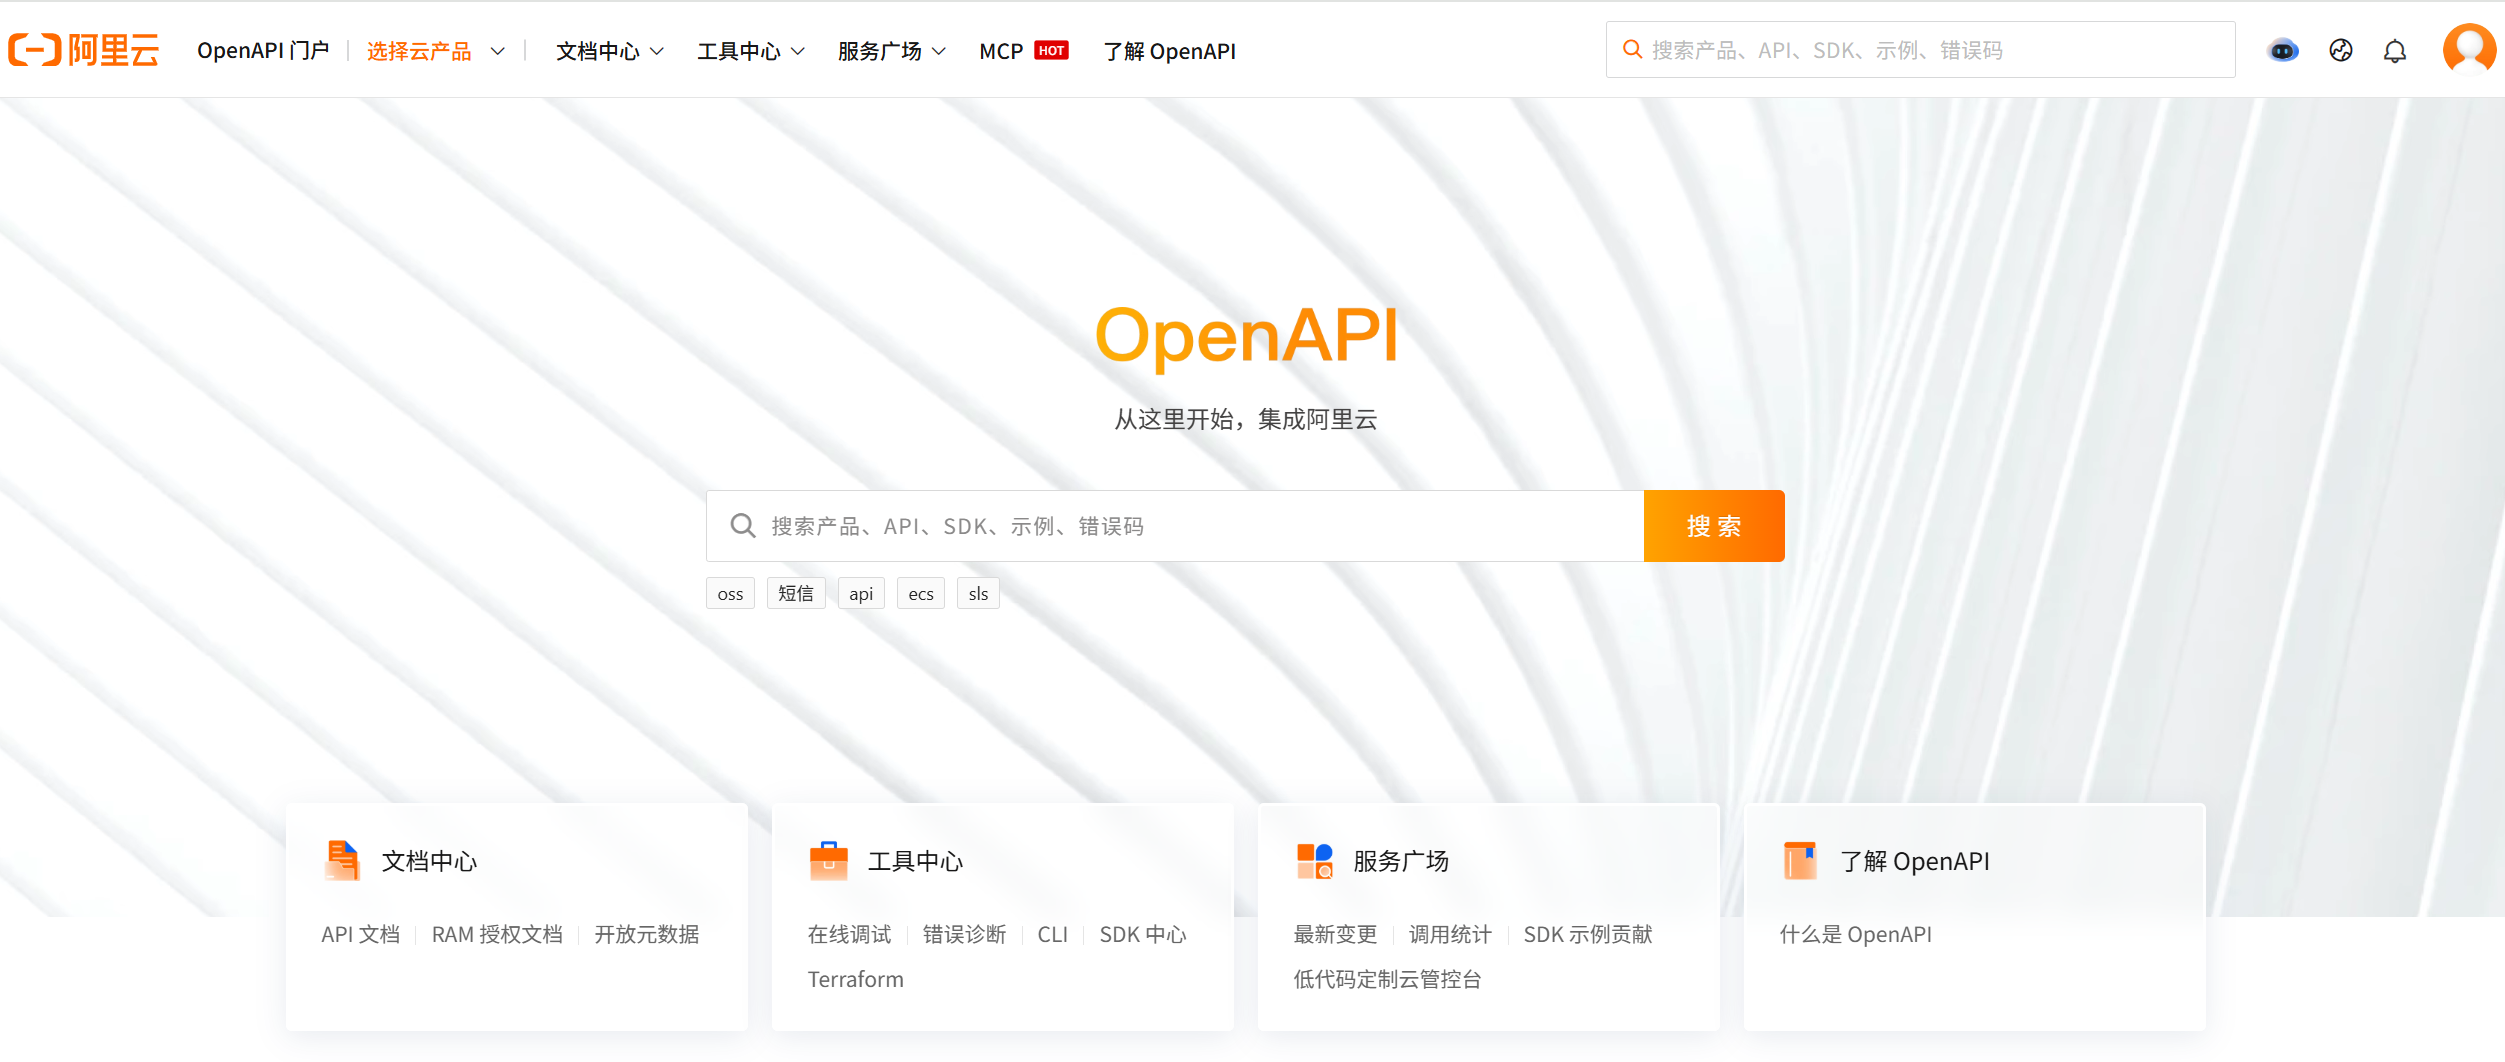This screenshot has height=1062, width=2505.
Task: Select the api search tag
Action: click(x=861, y=594)
